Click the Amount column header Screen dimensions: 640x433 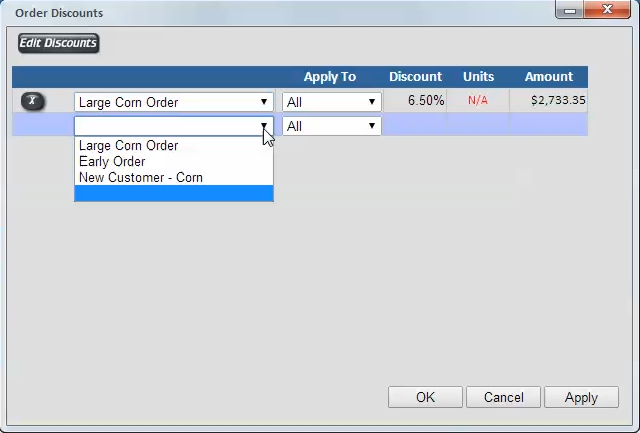tap(549, 77)
